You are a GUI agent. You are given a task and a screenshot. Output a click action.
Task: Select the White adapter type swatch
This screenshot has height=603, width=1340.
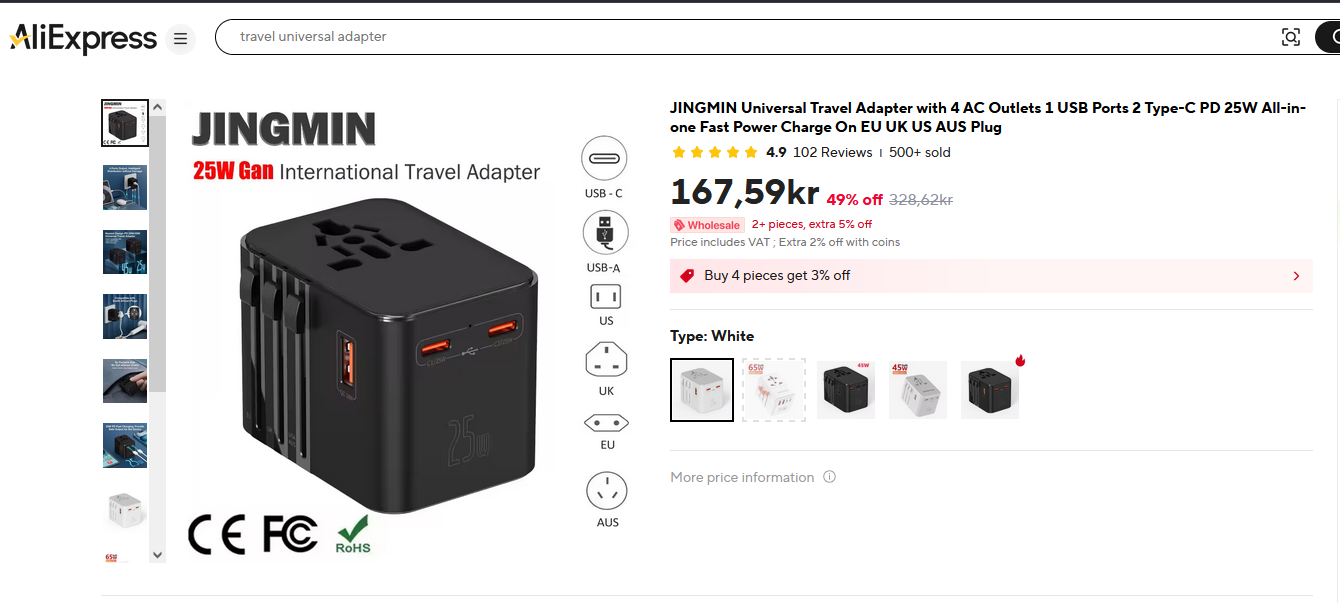[x=702, y=390]
